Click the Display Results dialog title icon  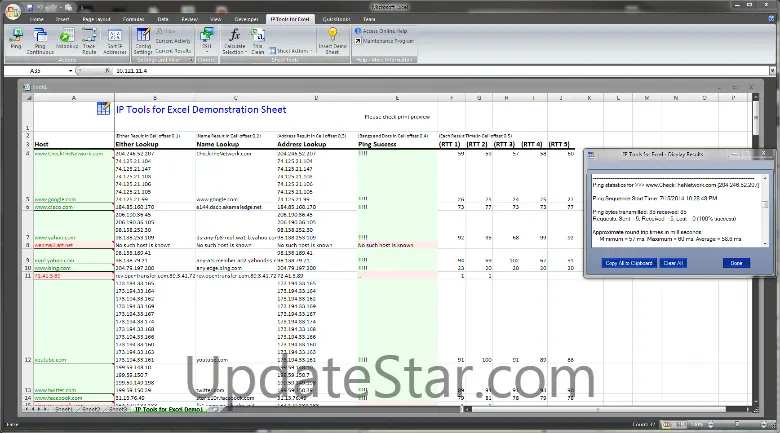click(x=591, y=155)
